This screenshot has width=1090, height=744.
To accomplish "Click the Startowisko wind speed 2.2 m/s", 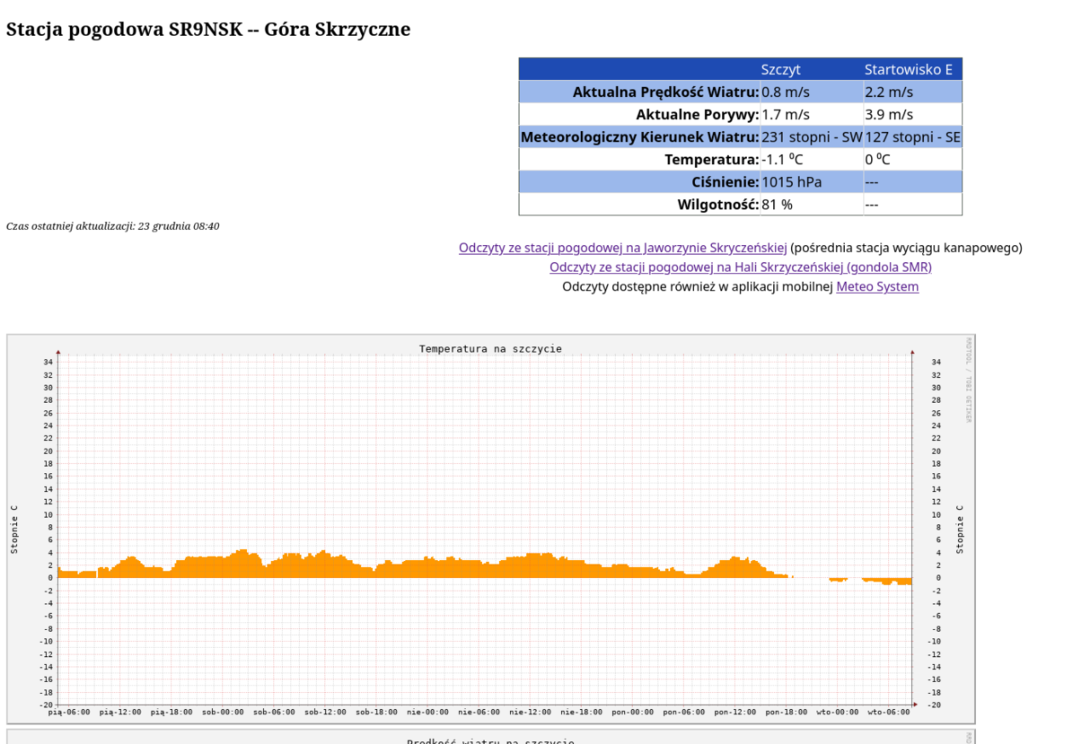I will (889, 92).
